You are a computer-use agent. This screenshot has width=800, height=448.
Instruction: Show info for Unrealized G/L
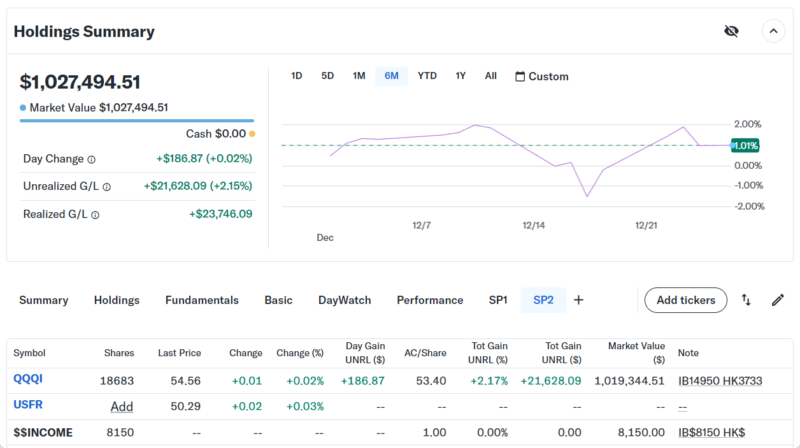(x=107, y=187)
